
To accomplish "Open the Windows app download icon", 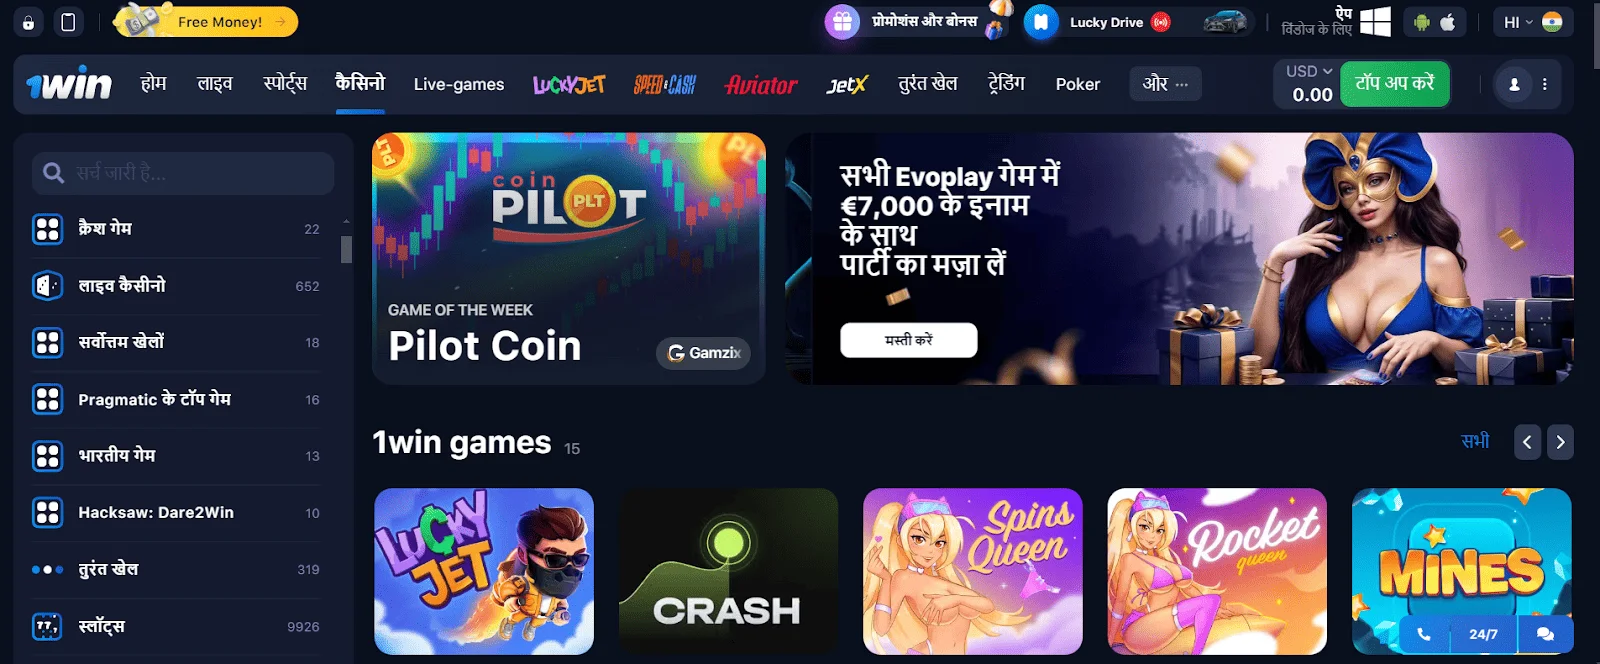I will coord(1376,22).
